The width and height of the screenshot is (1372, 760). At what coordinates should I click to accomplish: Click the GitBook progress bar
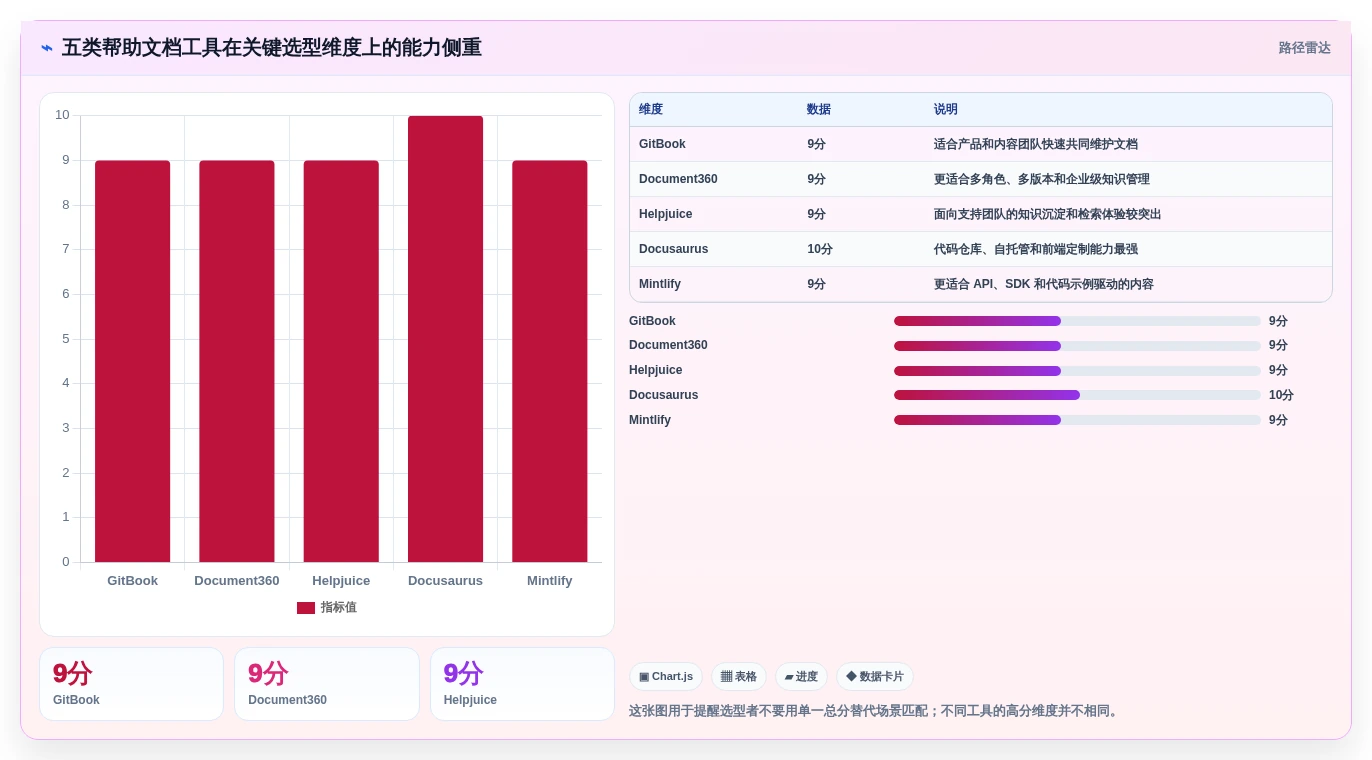coord(1077,321)
